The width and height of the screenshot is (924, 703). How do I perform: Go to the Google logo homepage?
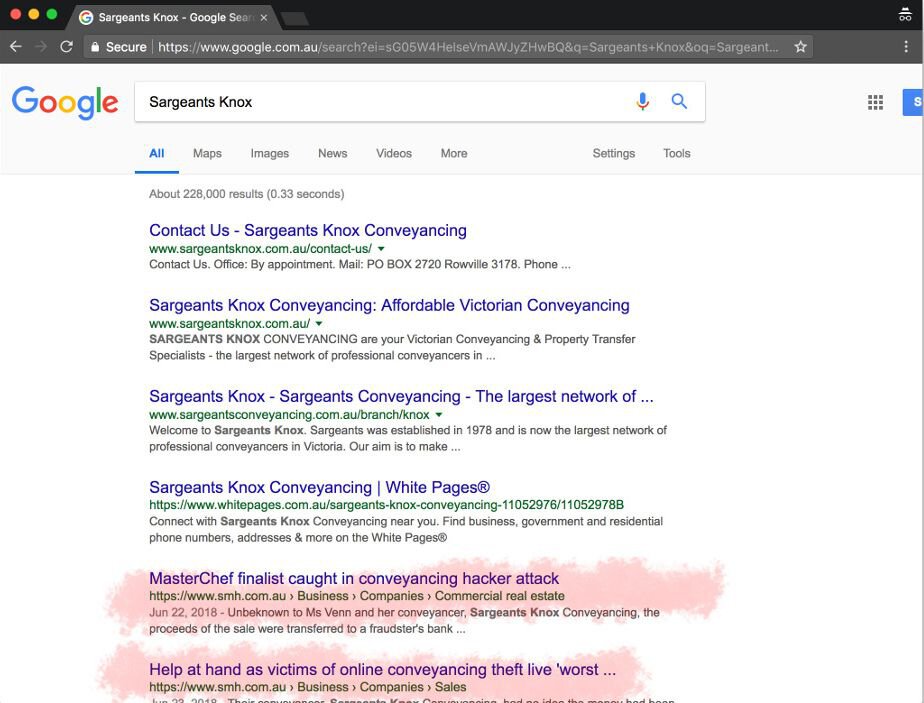pyautogui.click(x=65, y=103)
